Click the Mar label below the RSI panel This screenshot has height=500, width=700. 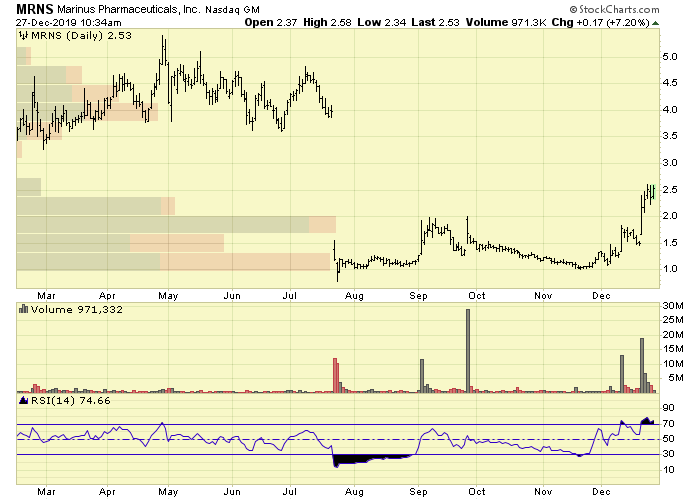pyautogui.click(x=46, y=492)
